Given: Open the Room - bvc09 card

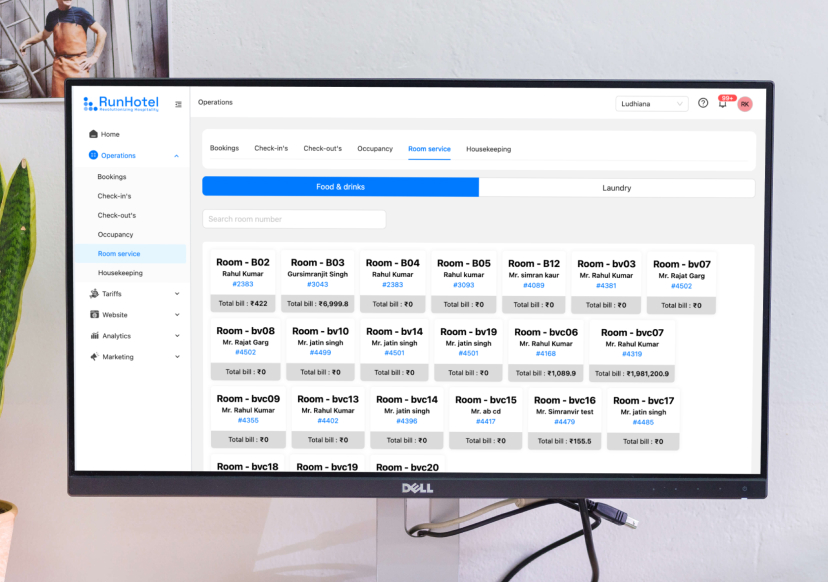Looking at the screenshot, I should (248, 418).
